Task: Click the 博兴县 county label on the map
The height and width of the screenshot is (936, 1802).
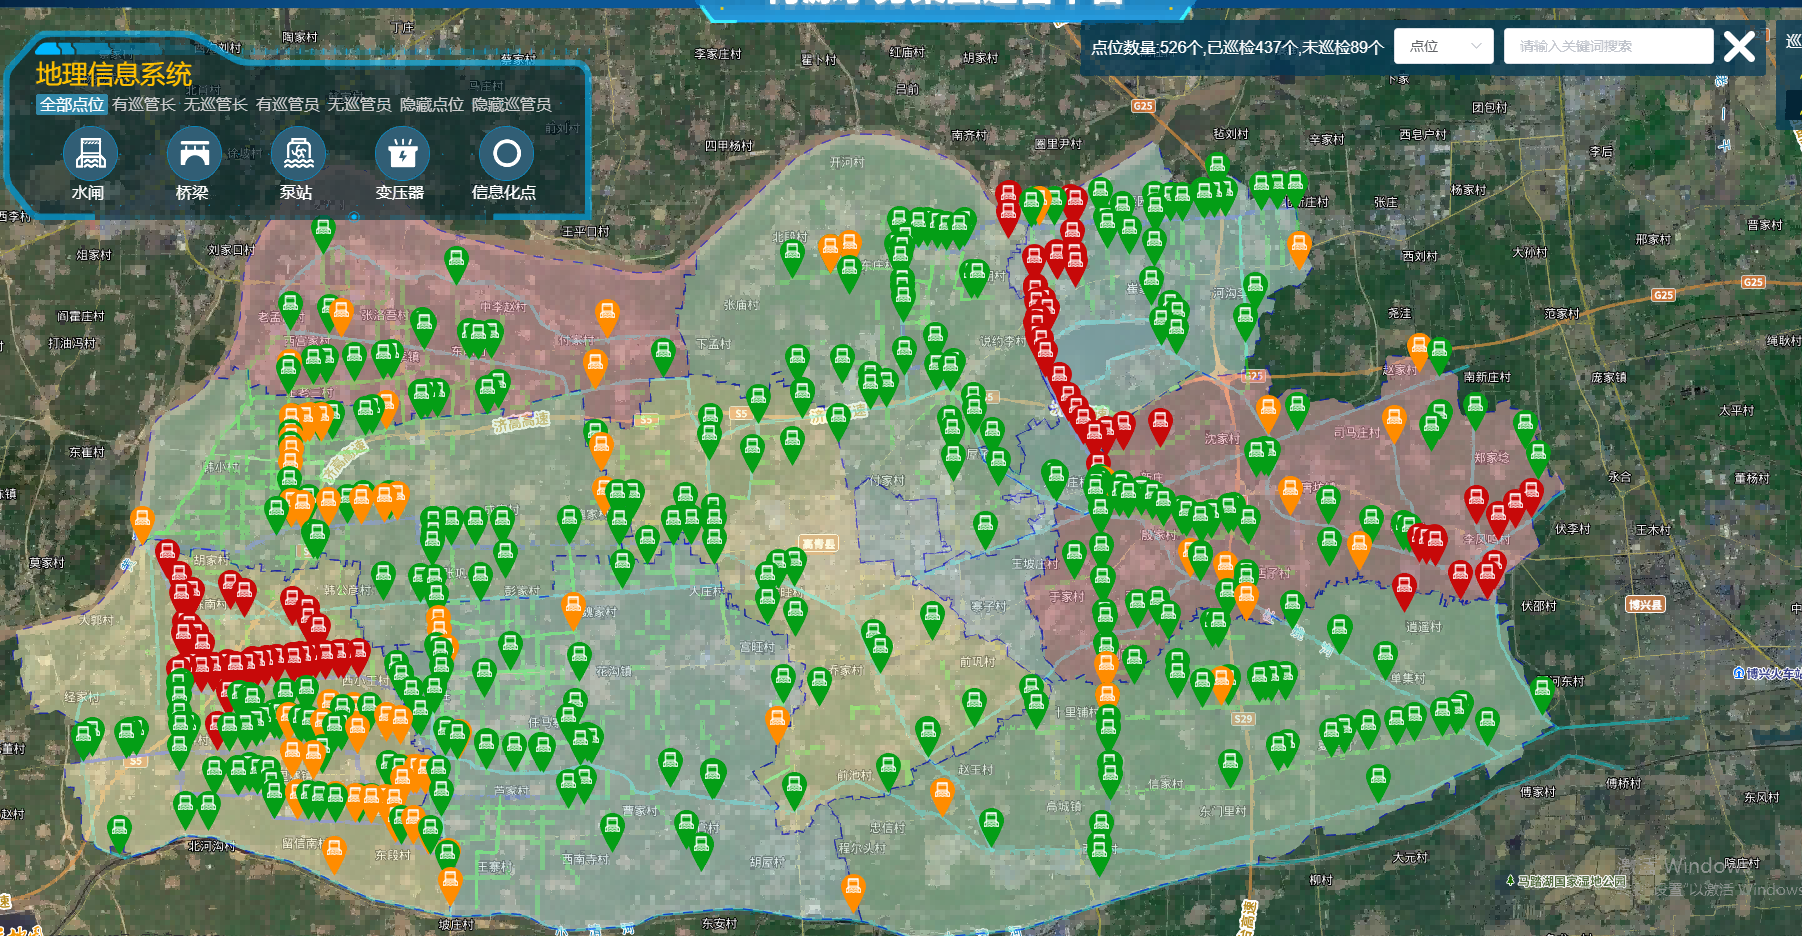Action: [1645, 605]
